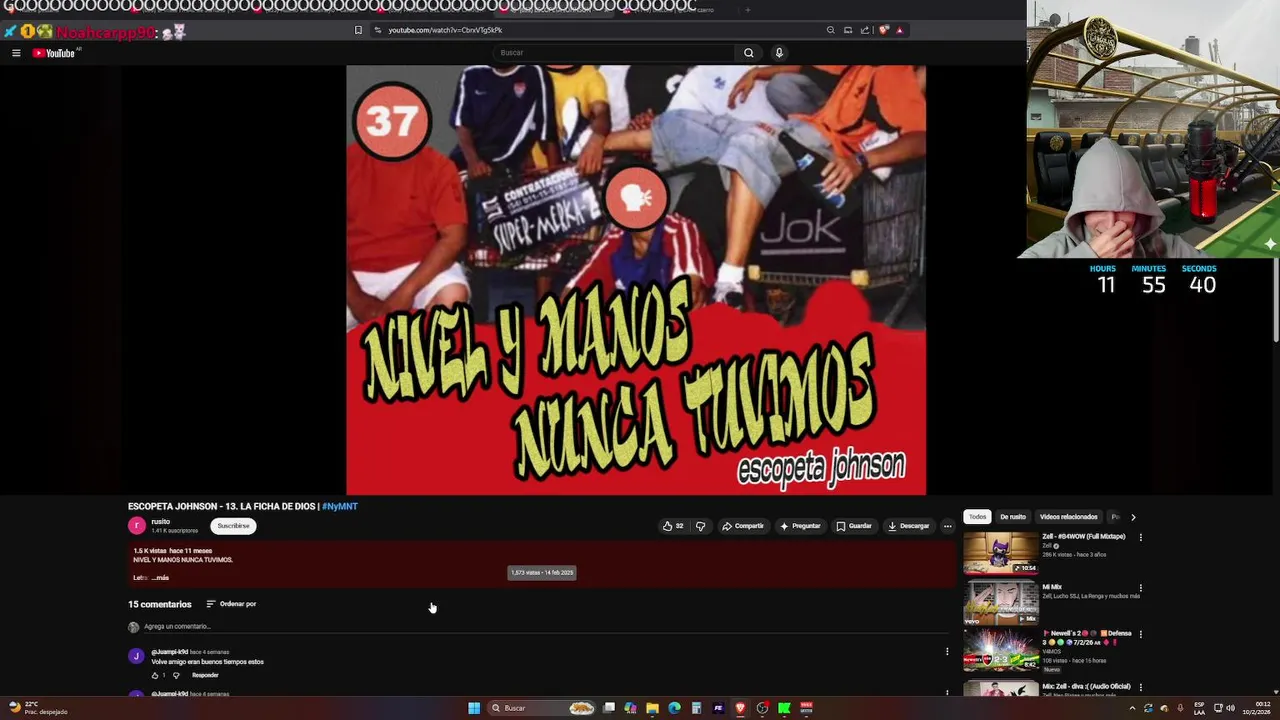Save the video with the Guardar button
Screen dimensions: 1280x720
[854, 526]
